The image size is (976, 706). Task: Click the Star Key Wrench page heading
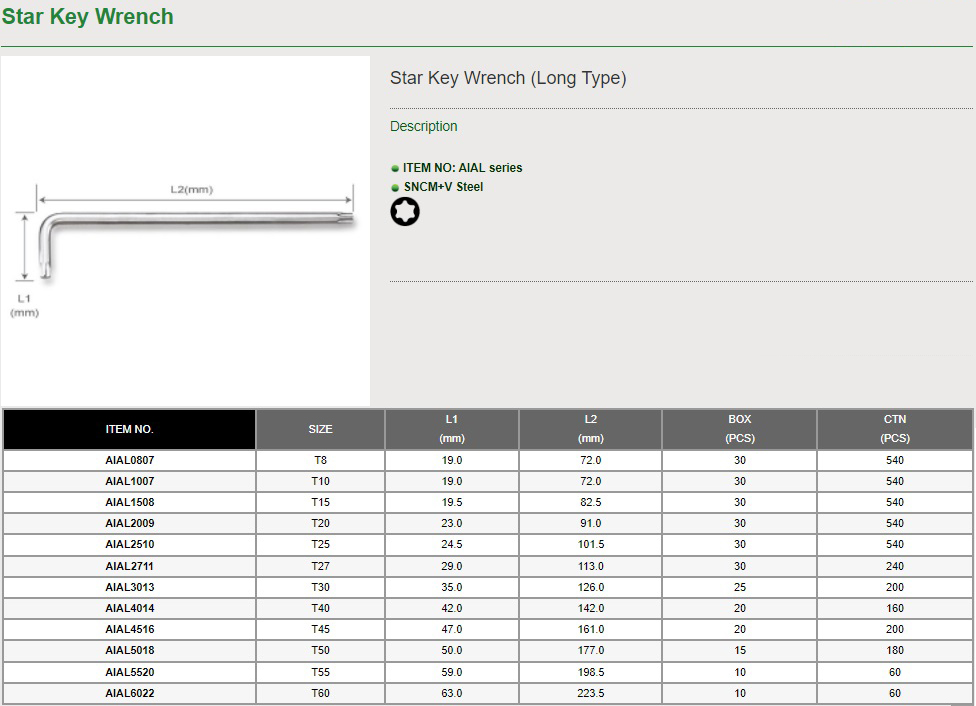pyautogui.click(x=88, y=17)
